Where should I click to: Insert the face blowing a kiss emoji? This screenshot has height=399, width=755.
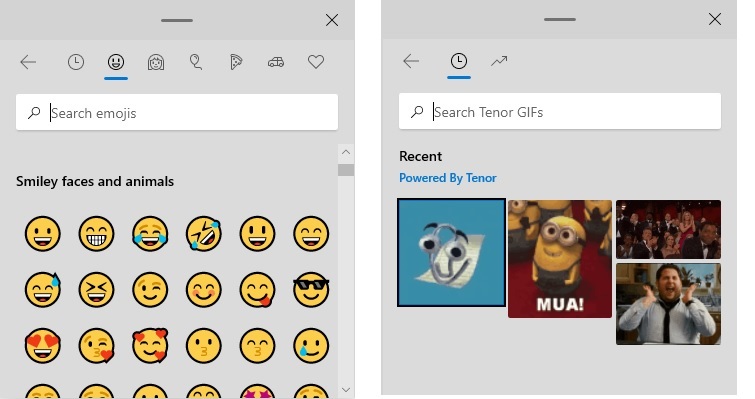pyautogui.click(x=96, y=346)
